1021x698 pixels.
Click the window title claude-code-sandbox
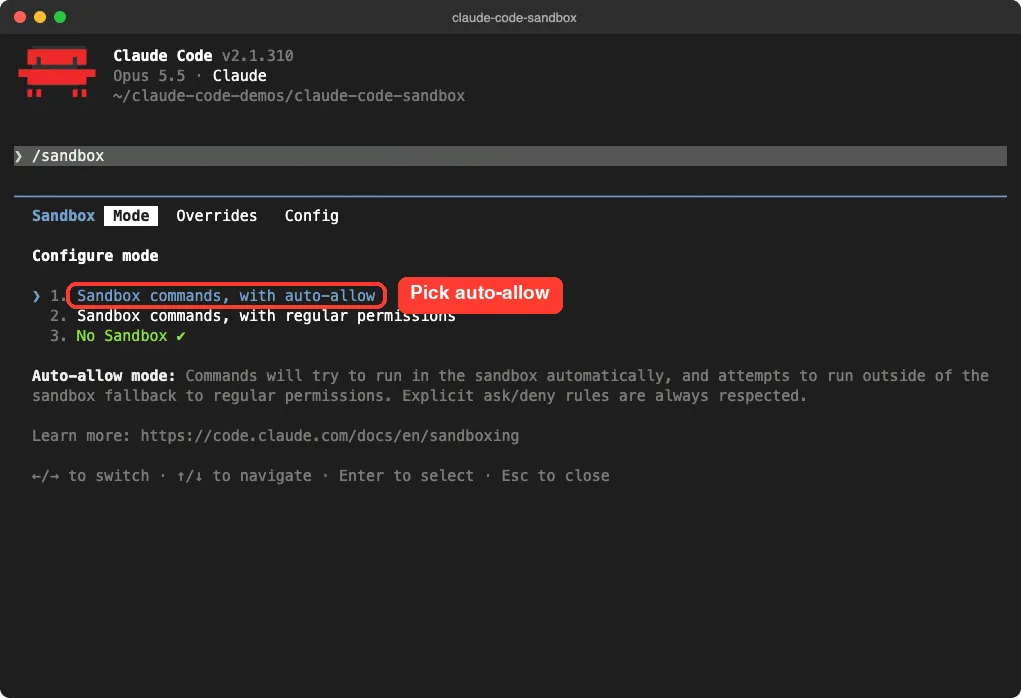click(514, 18)
